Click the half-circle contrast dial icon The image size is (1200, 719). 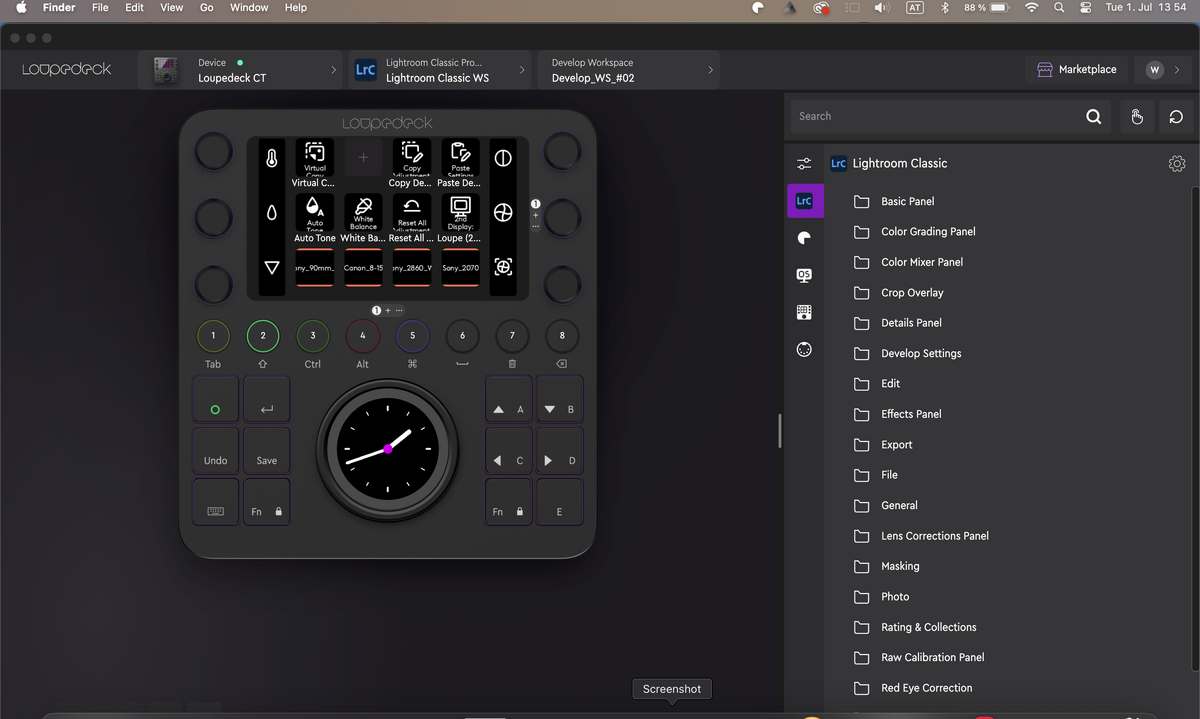pyautogui.click(x=503, y=158)
